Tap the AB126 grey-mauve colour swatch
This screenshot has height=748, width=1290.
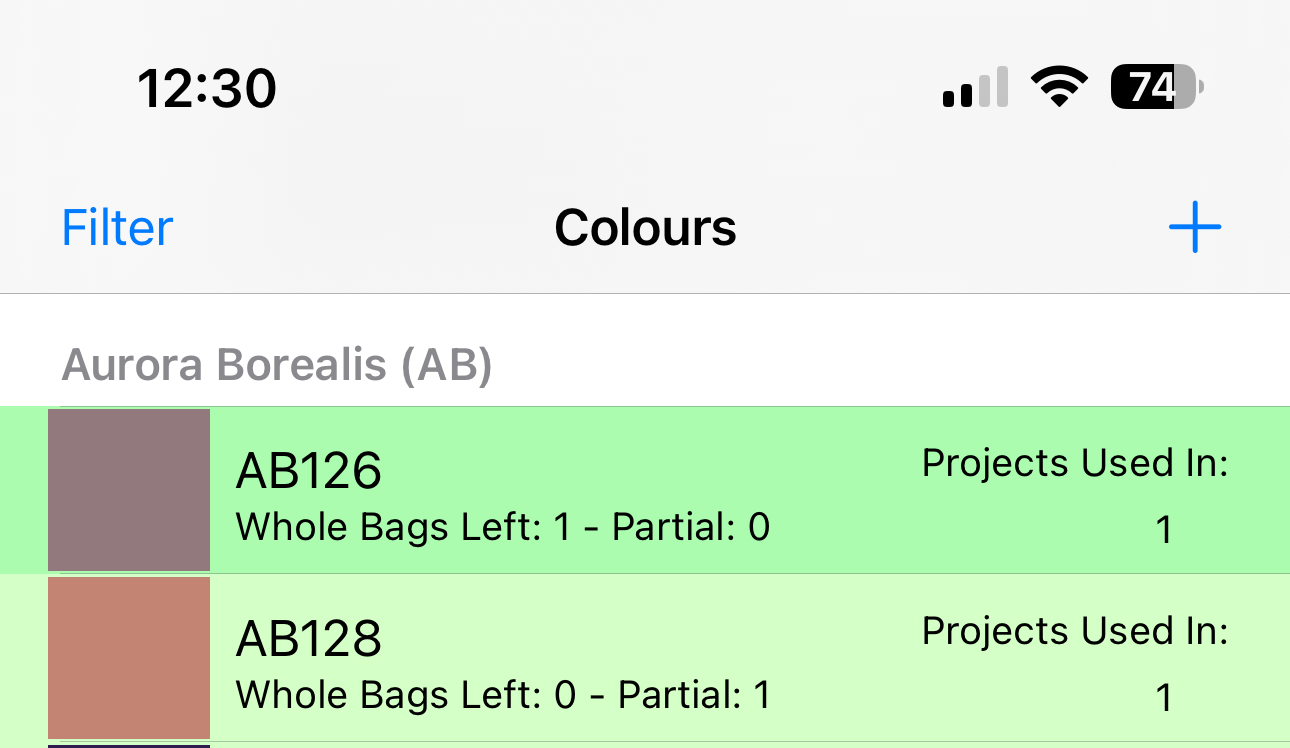coord(129,490)
